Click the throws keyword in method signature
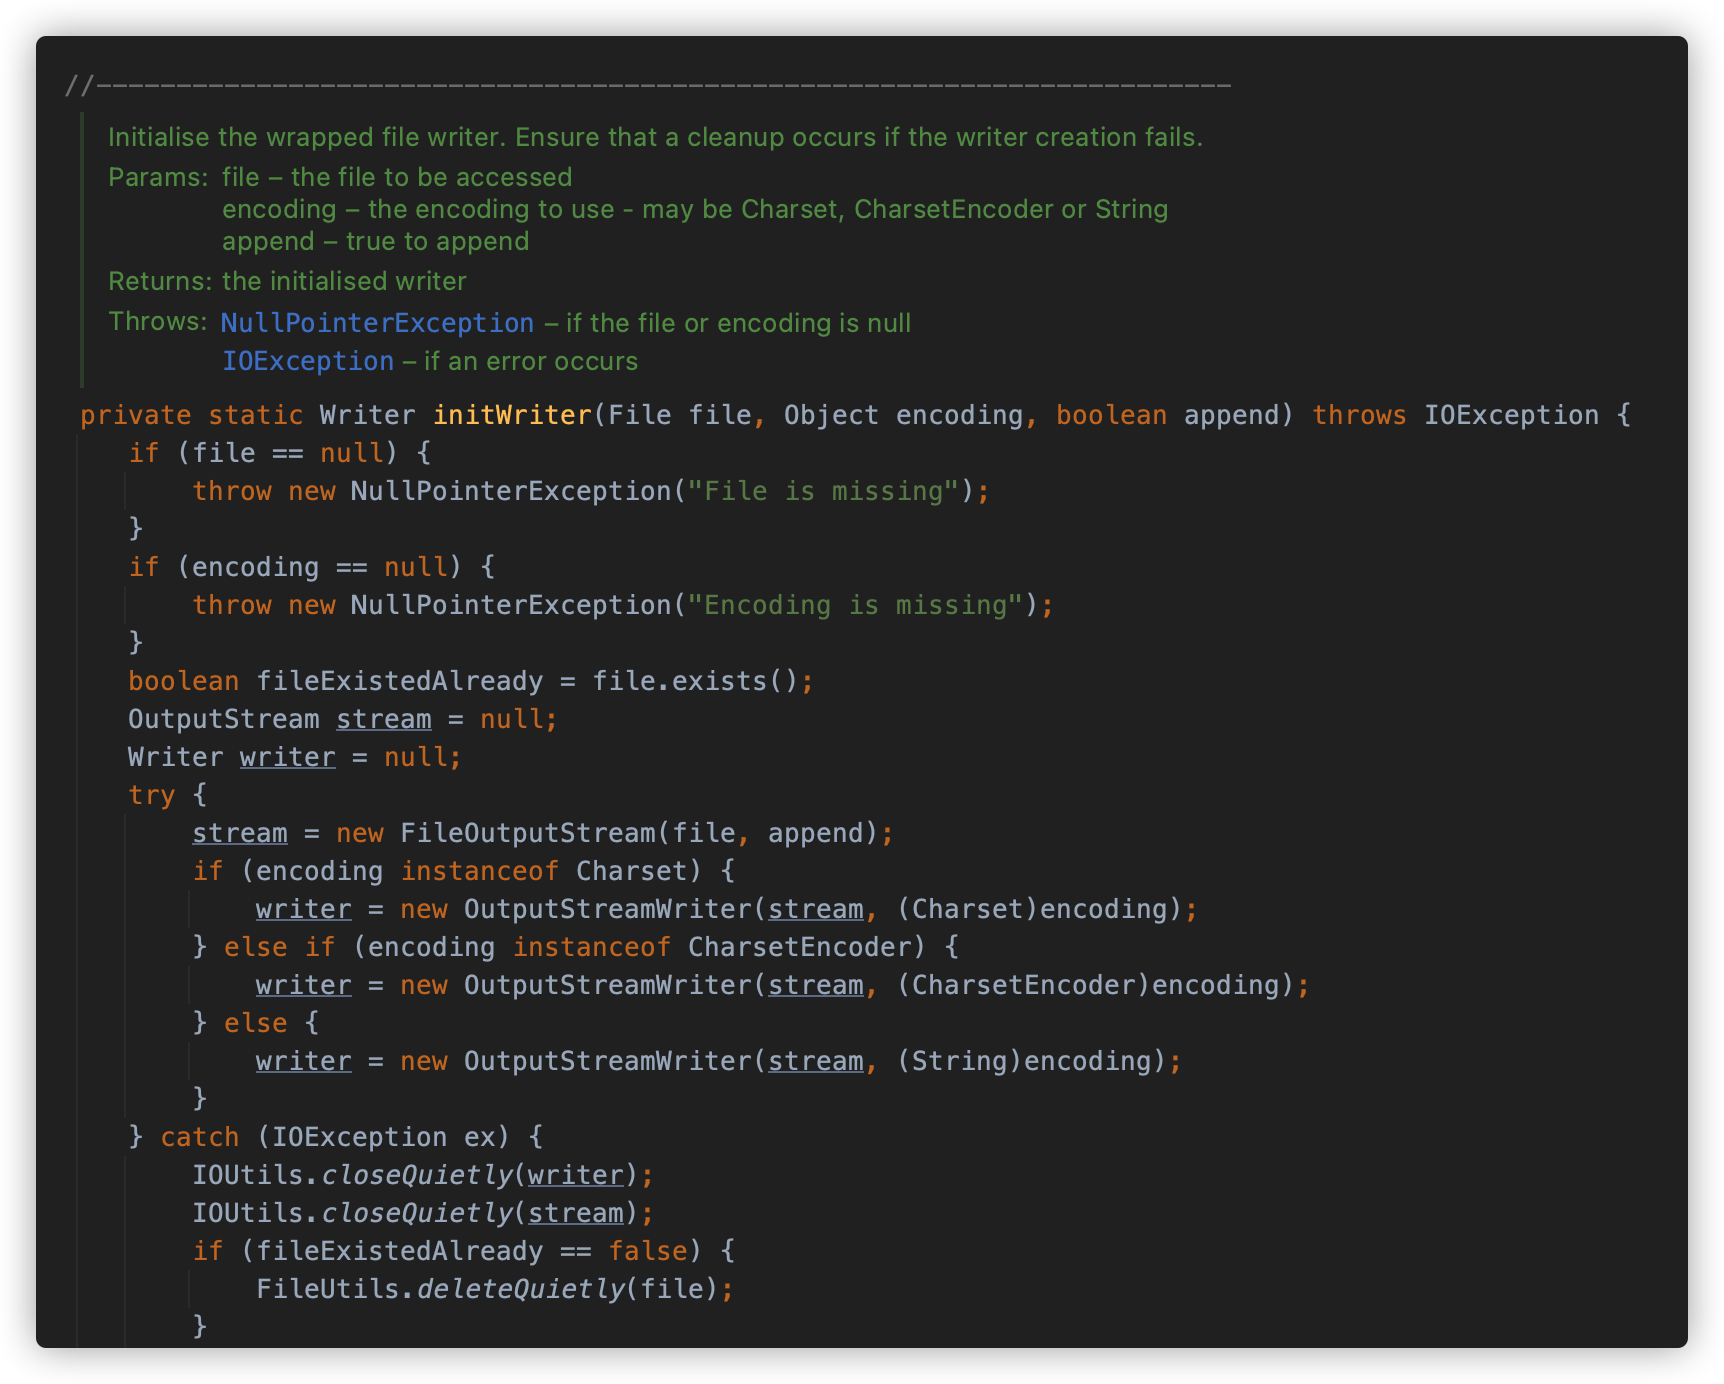The image size is (1724, 1384). coord(1359,415)
